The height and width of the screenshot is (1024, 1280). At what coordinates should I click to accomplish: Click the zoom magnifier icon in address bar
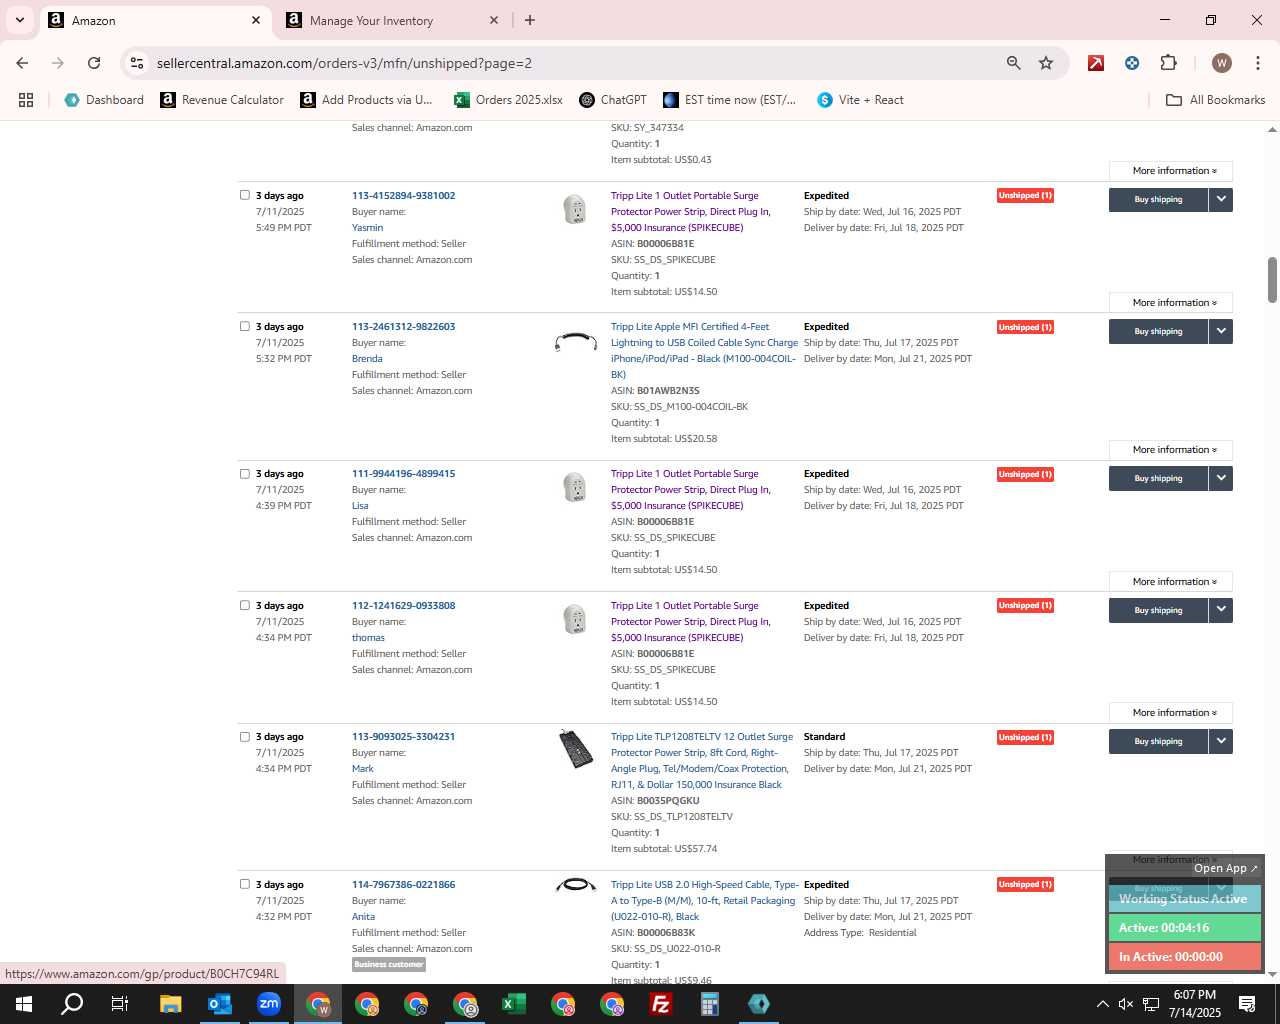tap(1014, 63)
